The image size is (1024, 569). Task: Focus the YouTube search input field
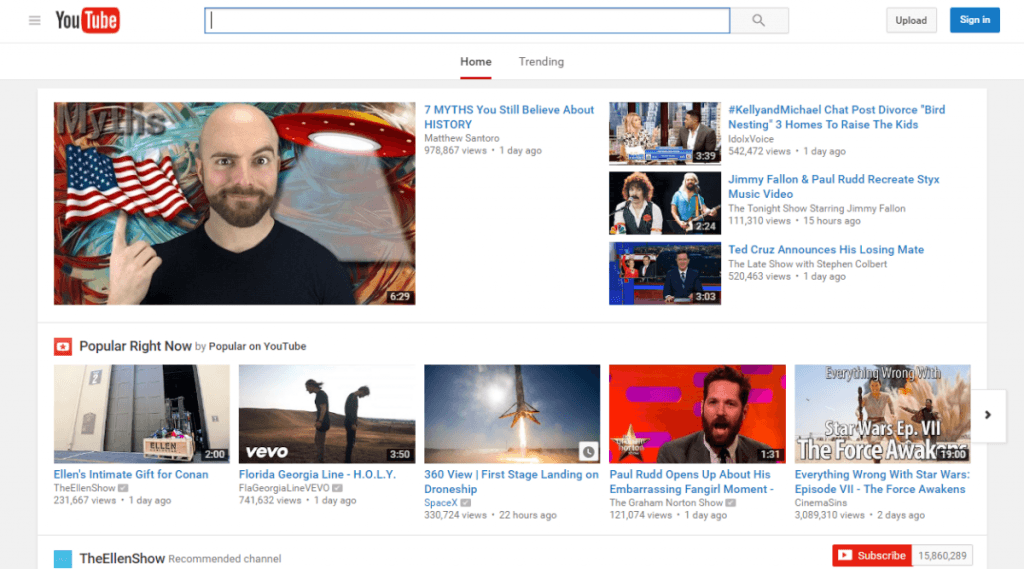coord(467,20)
